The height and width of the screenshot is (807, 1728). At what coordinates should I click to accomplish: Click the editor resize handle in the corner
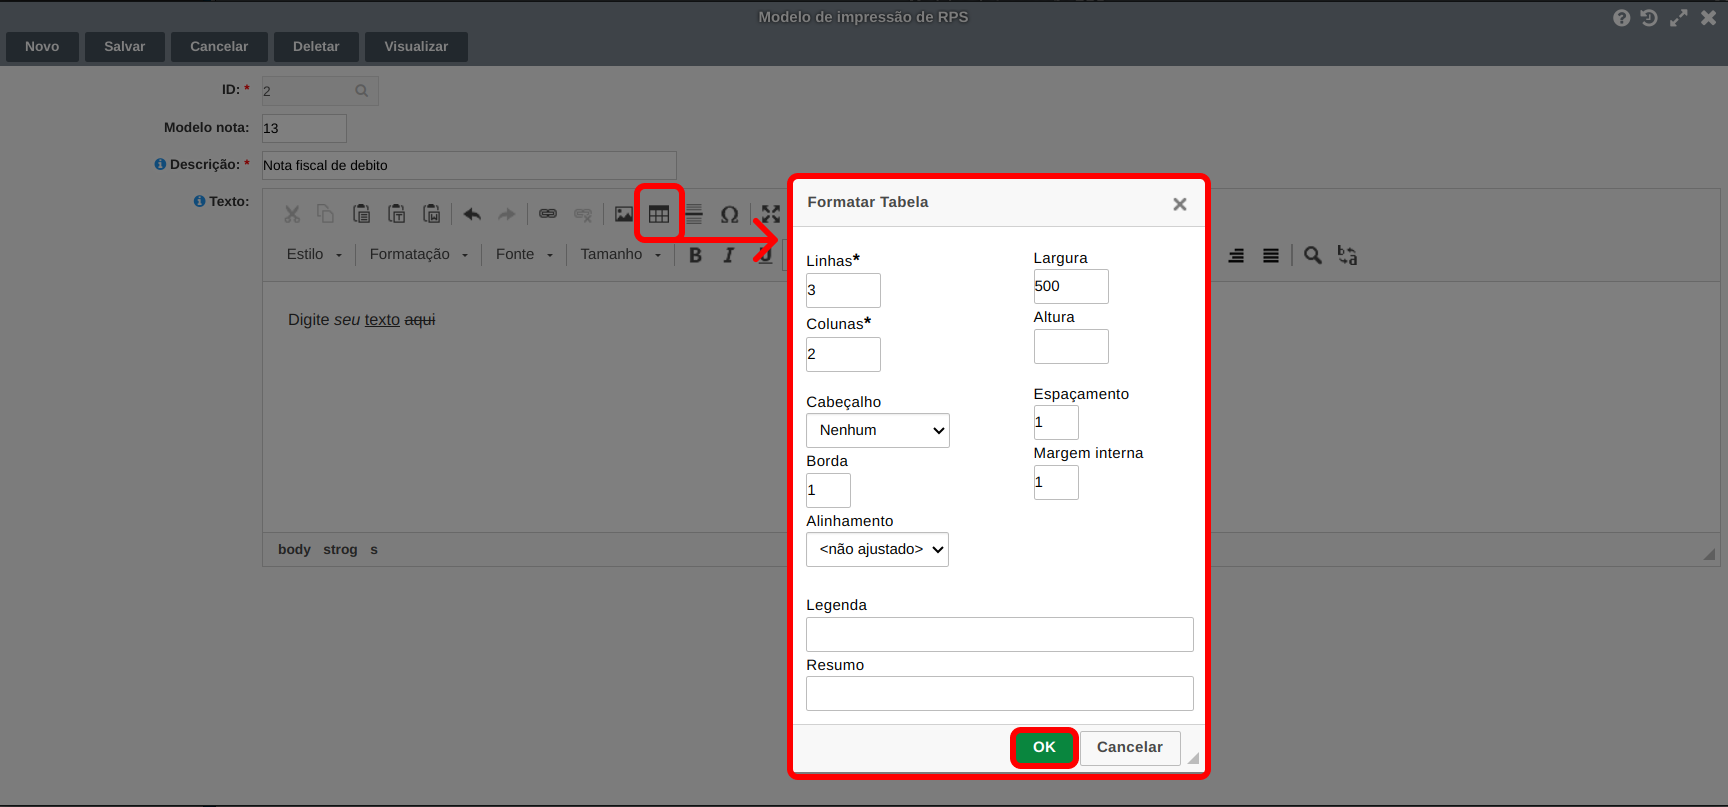[x=1709, y=554]
